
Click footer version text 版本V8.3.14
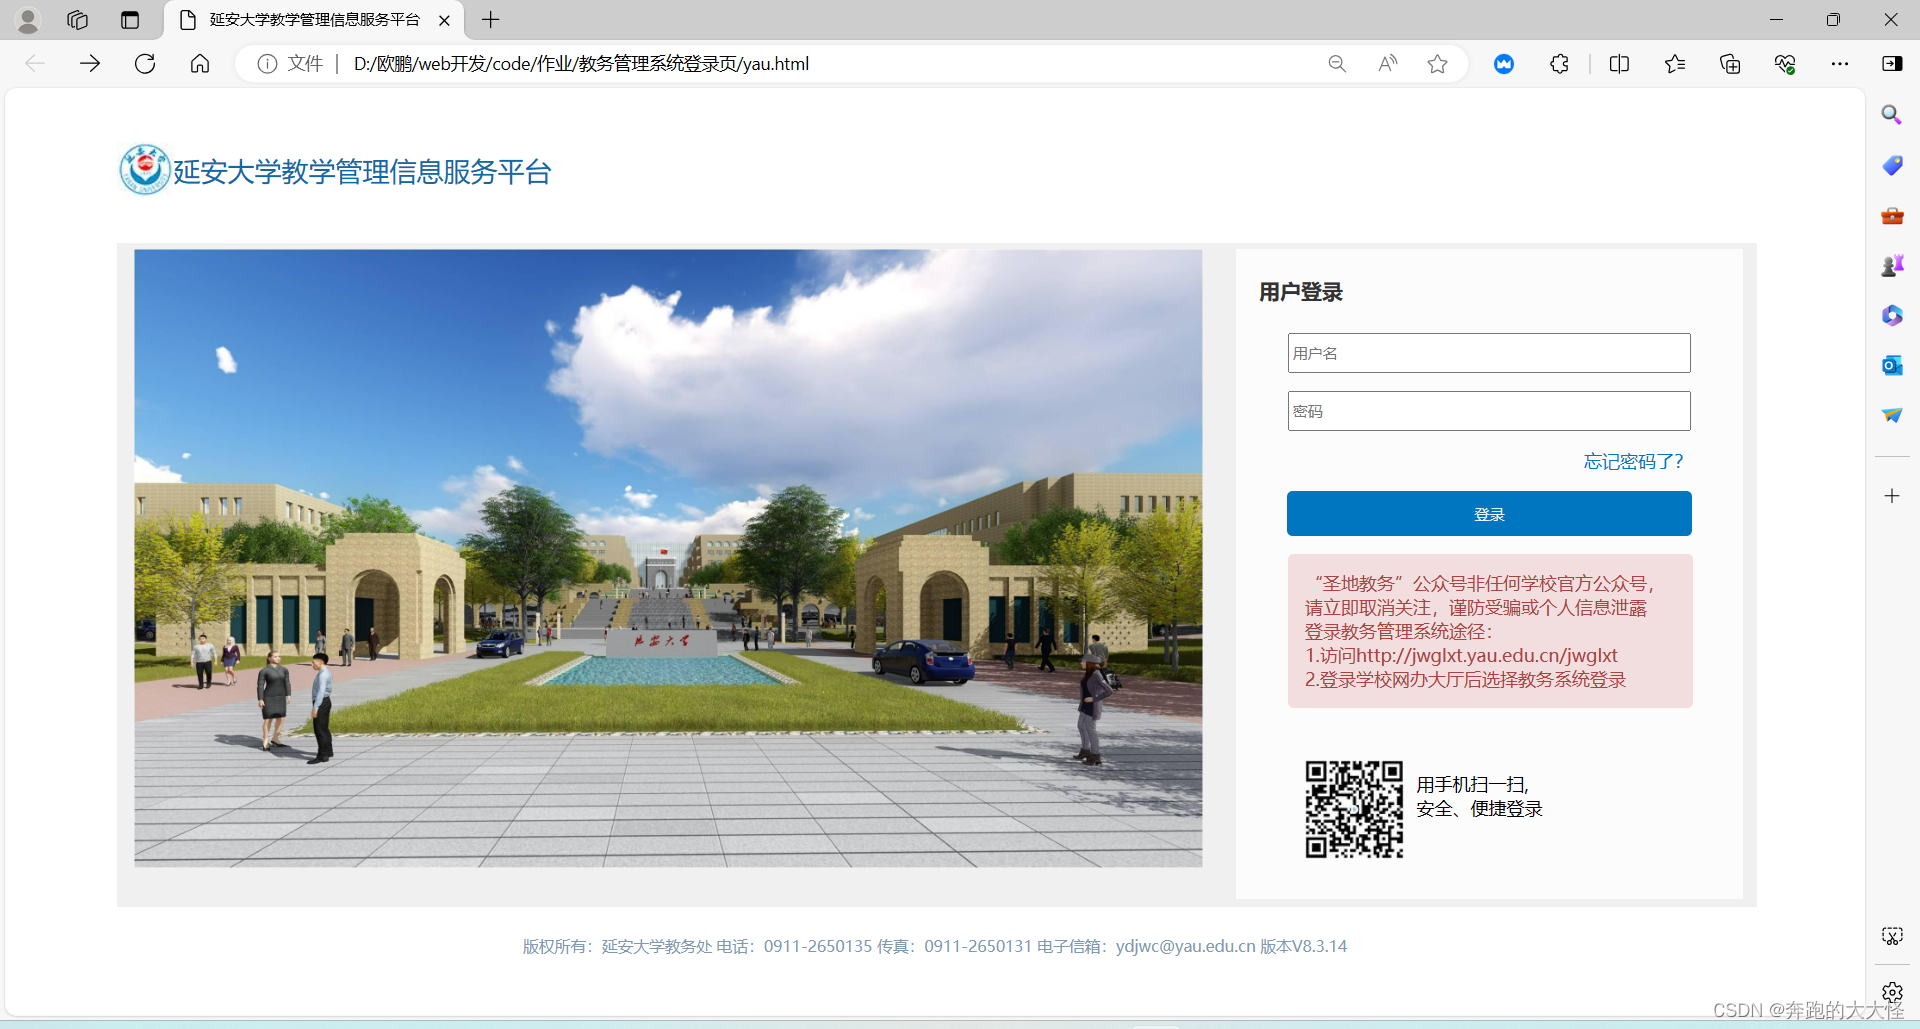(x=1303, y=946)
